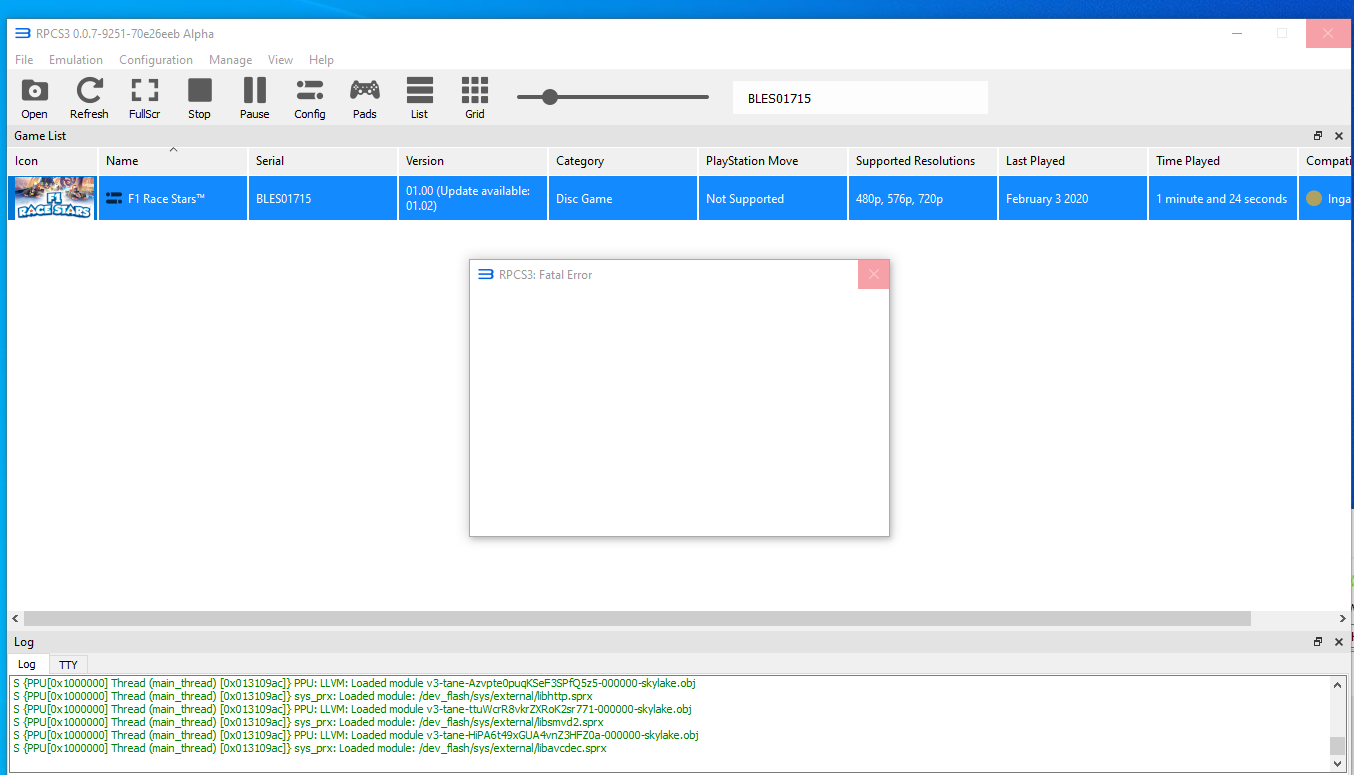The width and height of the screenshot is (1354, 775).
Task: Open the Configuration menu
Action: (156, 60)
